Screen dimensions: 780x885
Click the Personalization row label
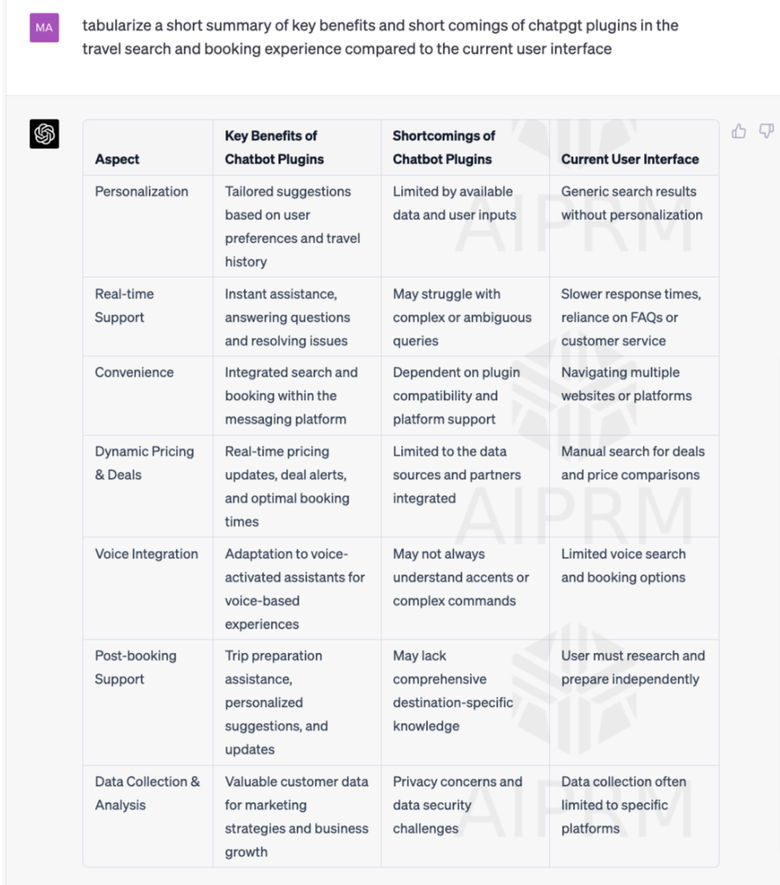141,191
